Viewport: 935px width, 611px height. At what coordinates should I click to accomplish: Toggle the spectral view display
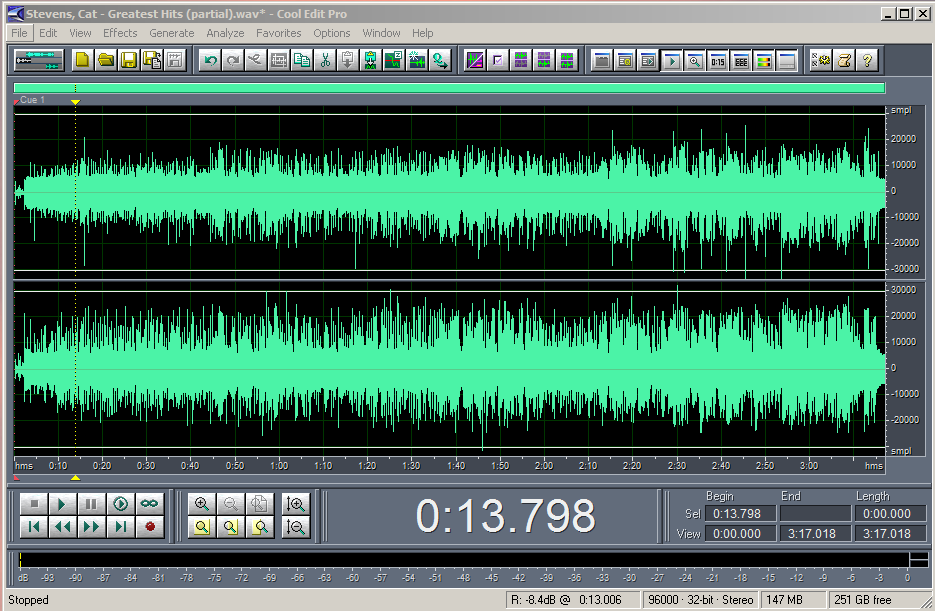click(475, 60)
